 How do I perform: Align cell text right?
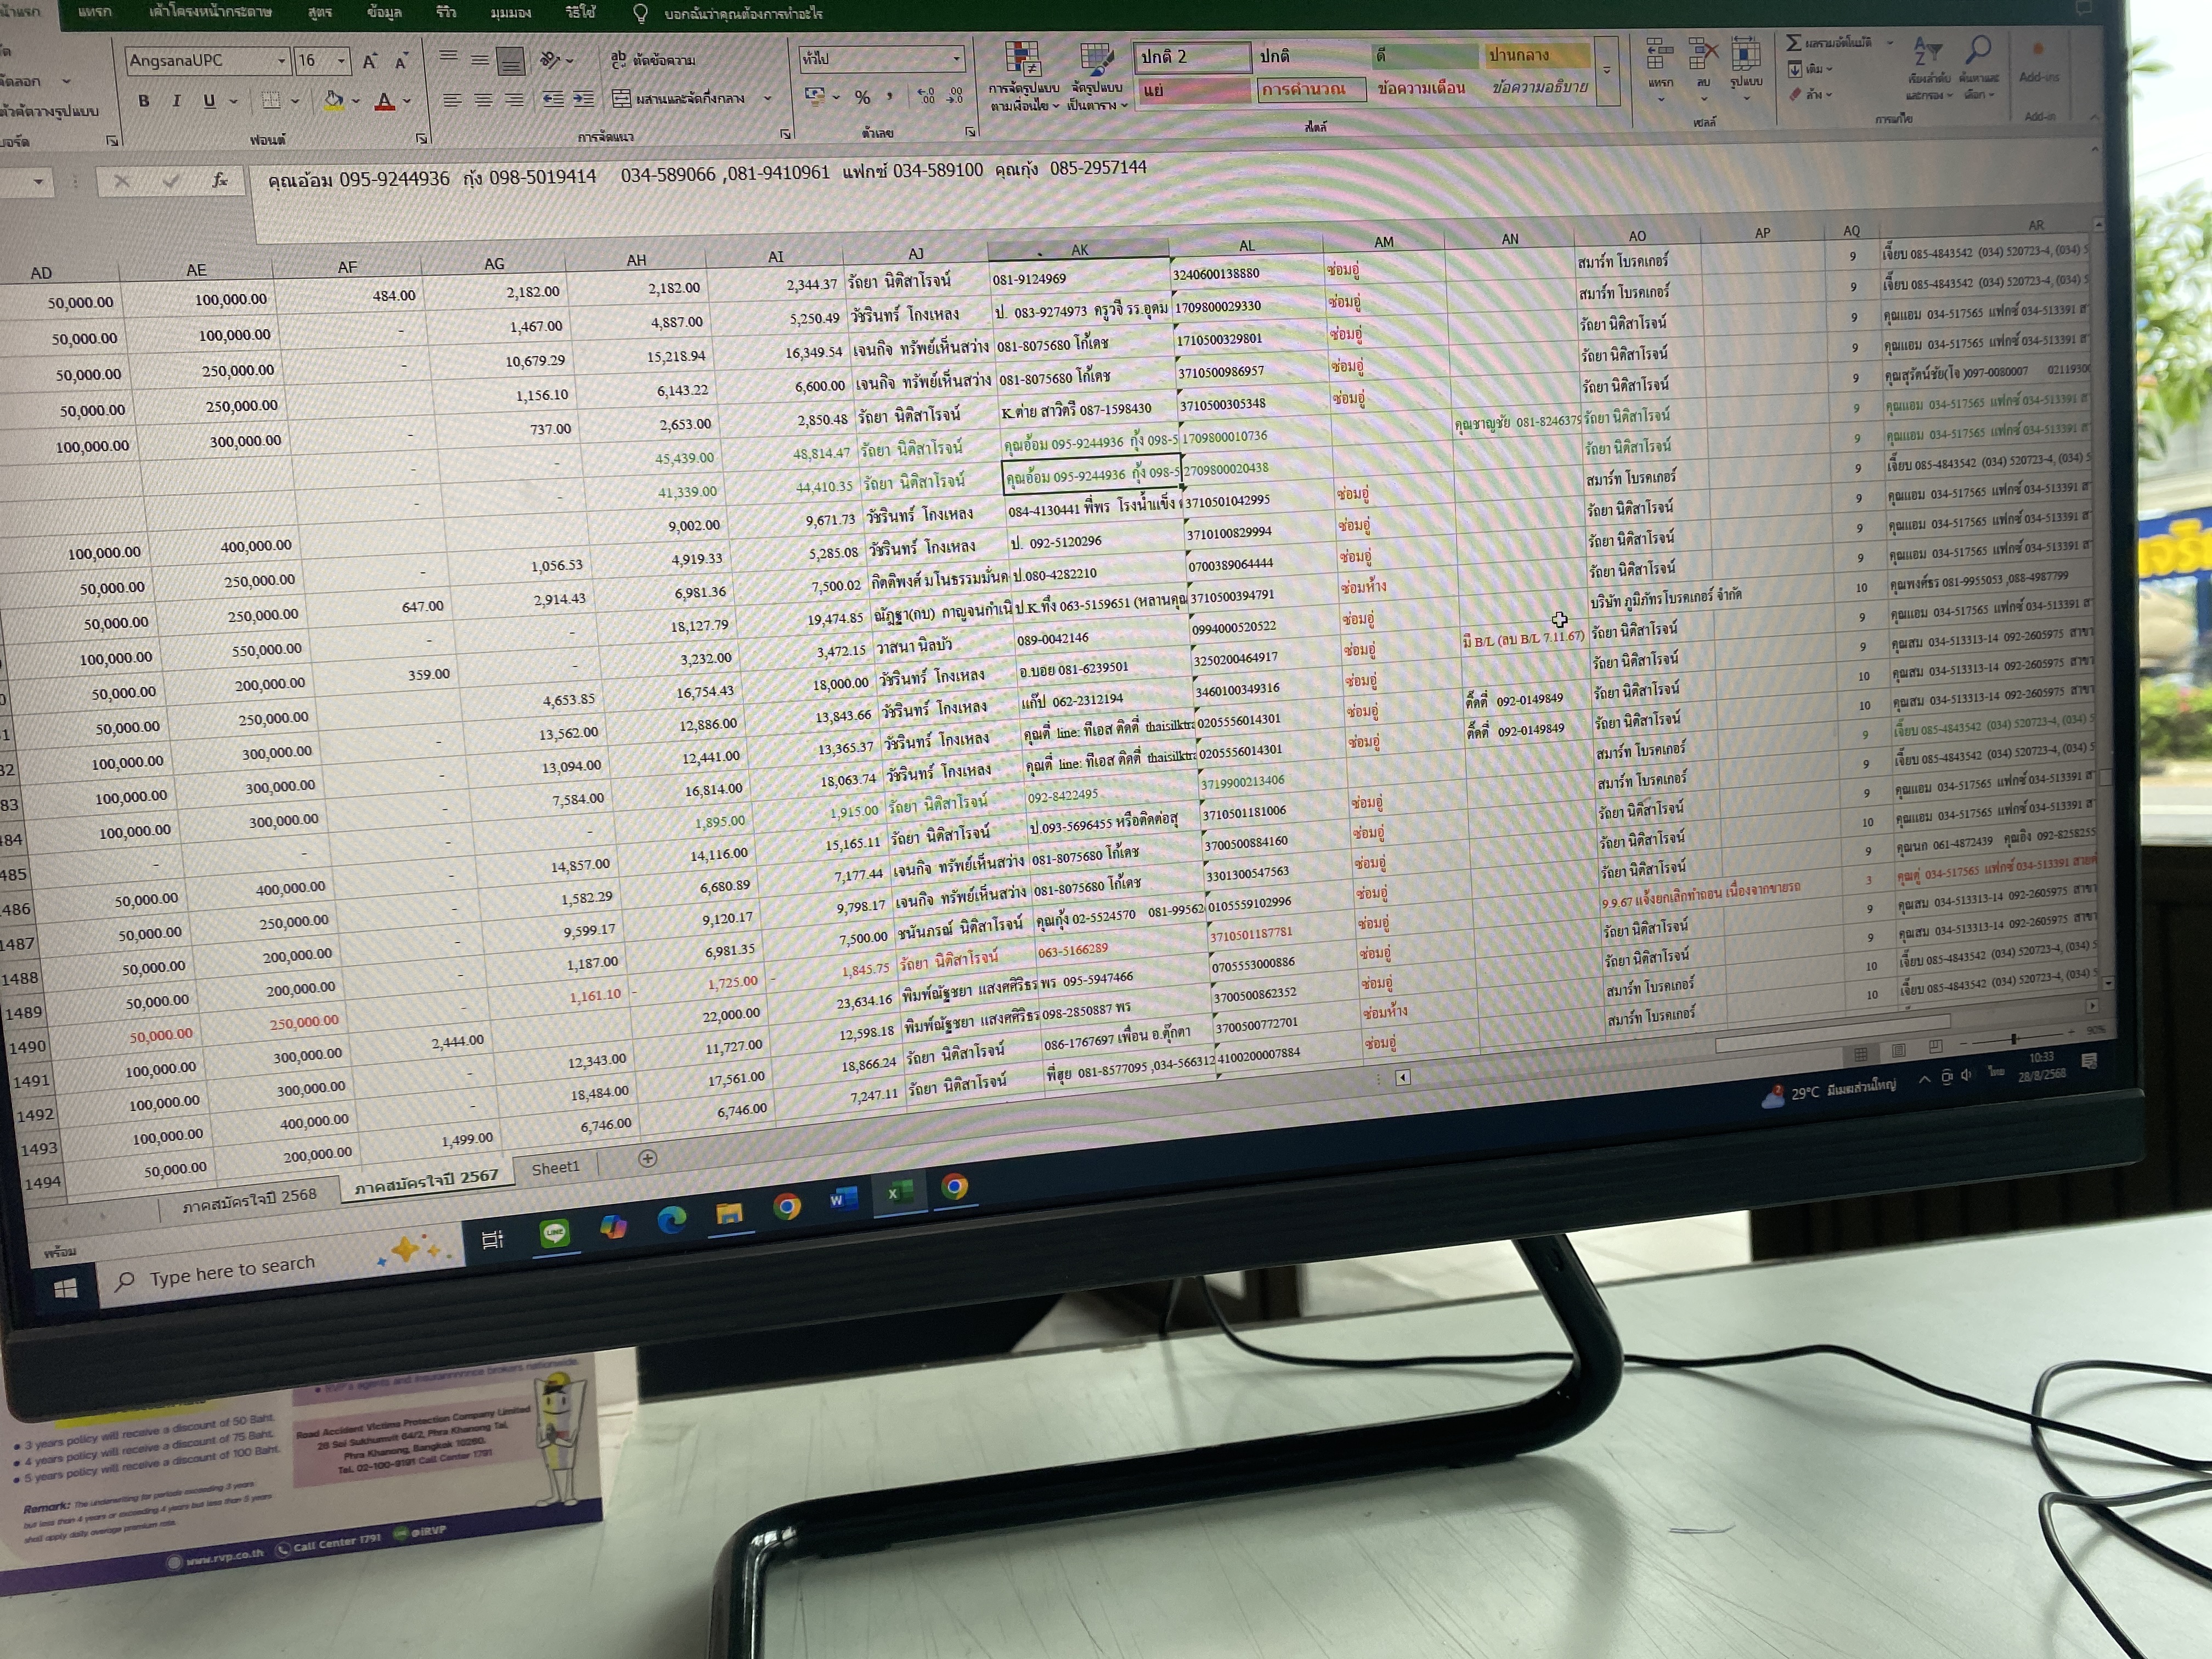515,100
